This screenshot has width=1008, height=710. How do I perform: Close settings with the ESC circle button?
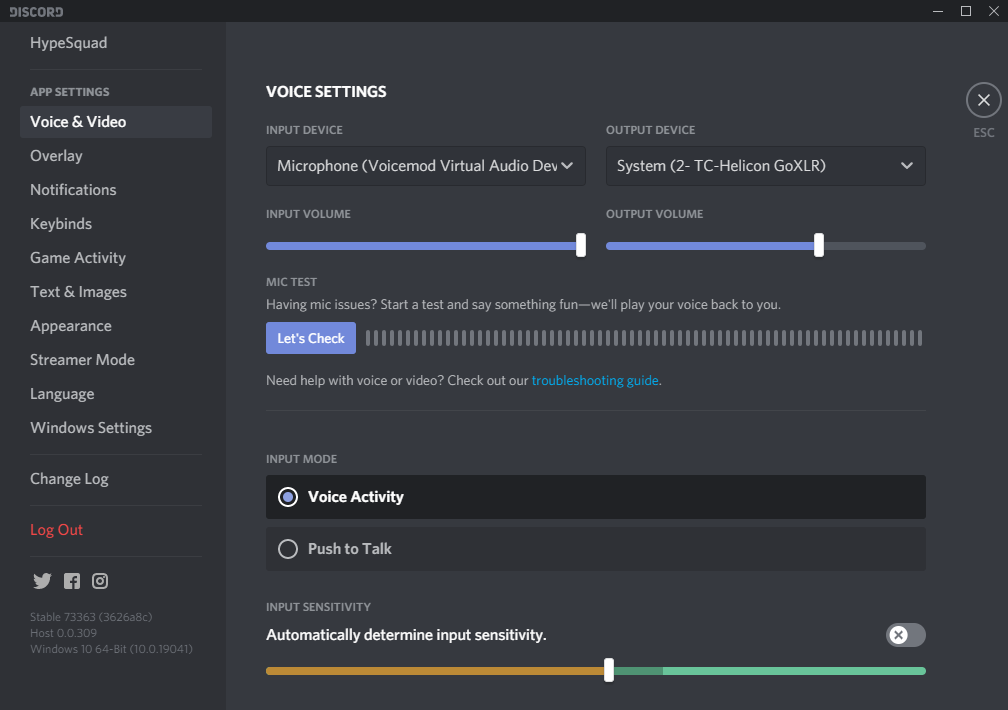pos(984,100)
